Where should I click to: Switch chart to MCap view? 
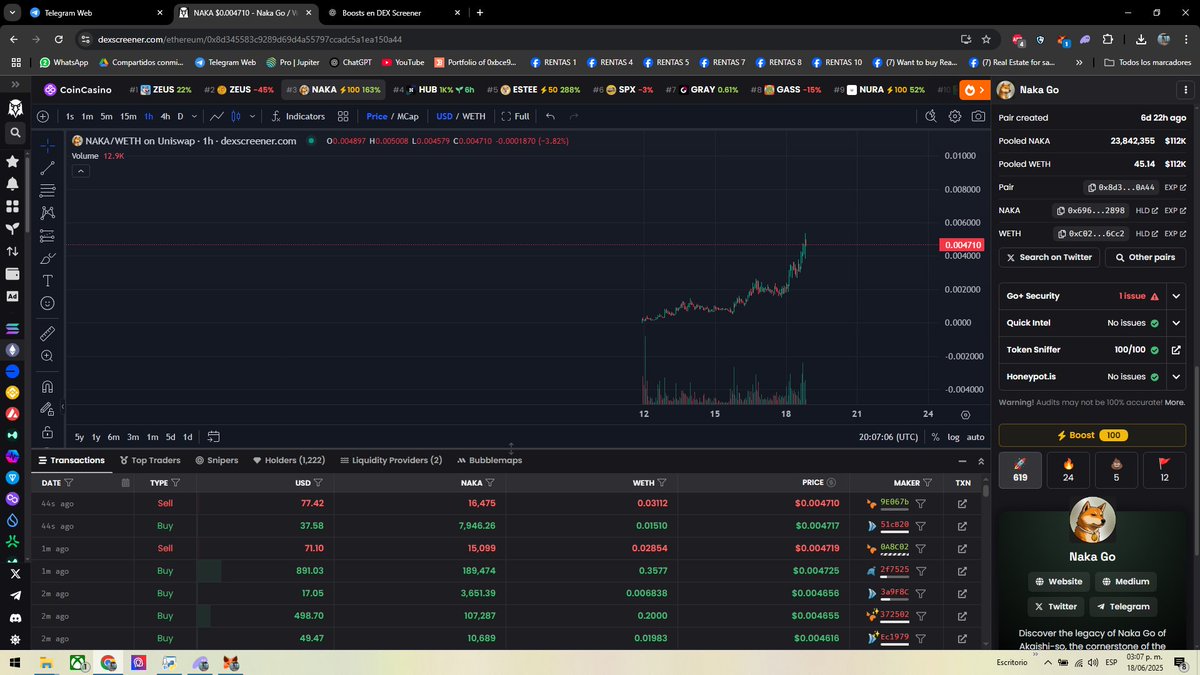(x=407, y=116)
